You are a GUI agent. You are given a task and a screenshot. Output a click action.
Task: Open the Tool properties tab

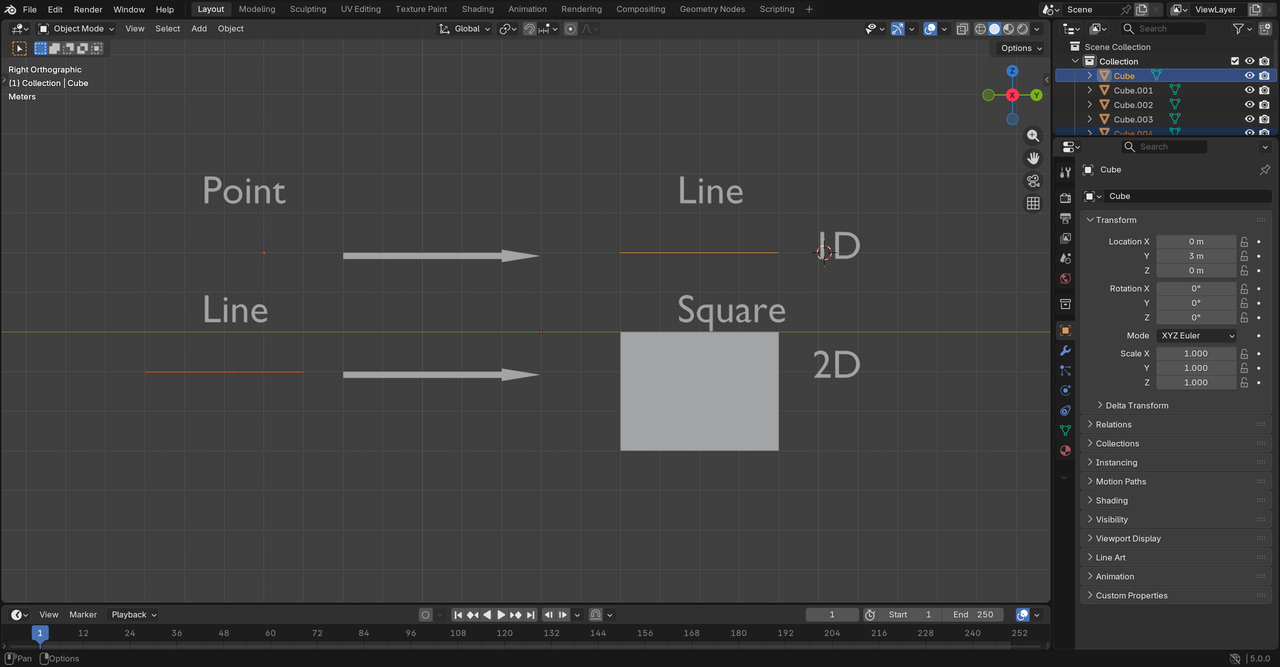[1065, 172]
